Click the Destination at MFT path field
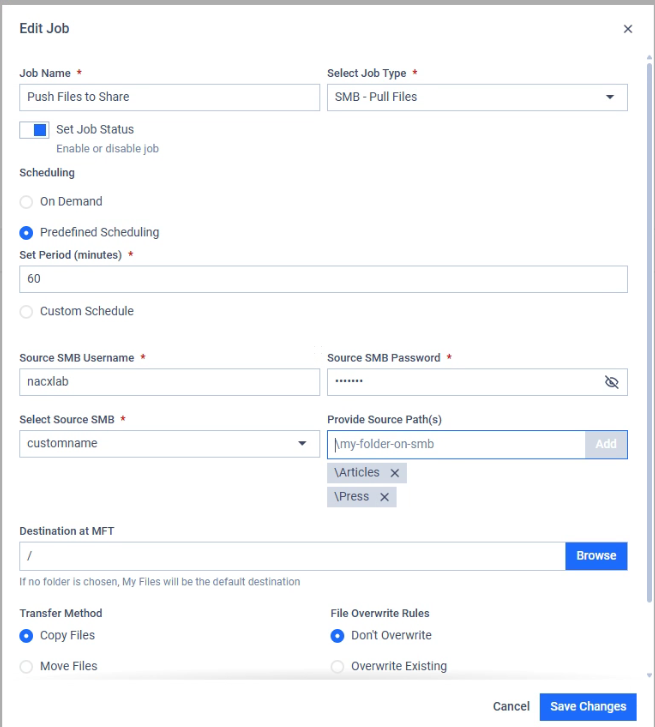655x727 pixels. click(x=293, y=556)
